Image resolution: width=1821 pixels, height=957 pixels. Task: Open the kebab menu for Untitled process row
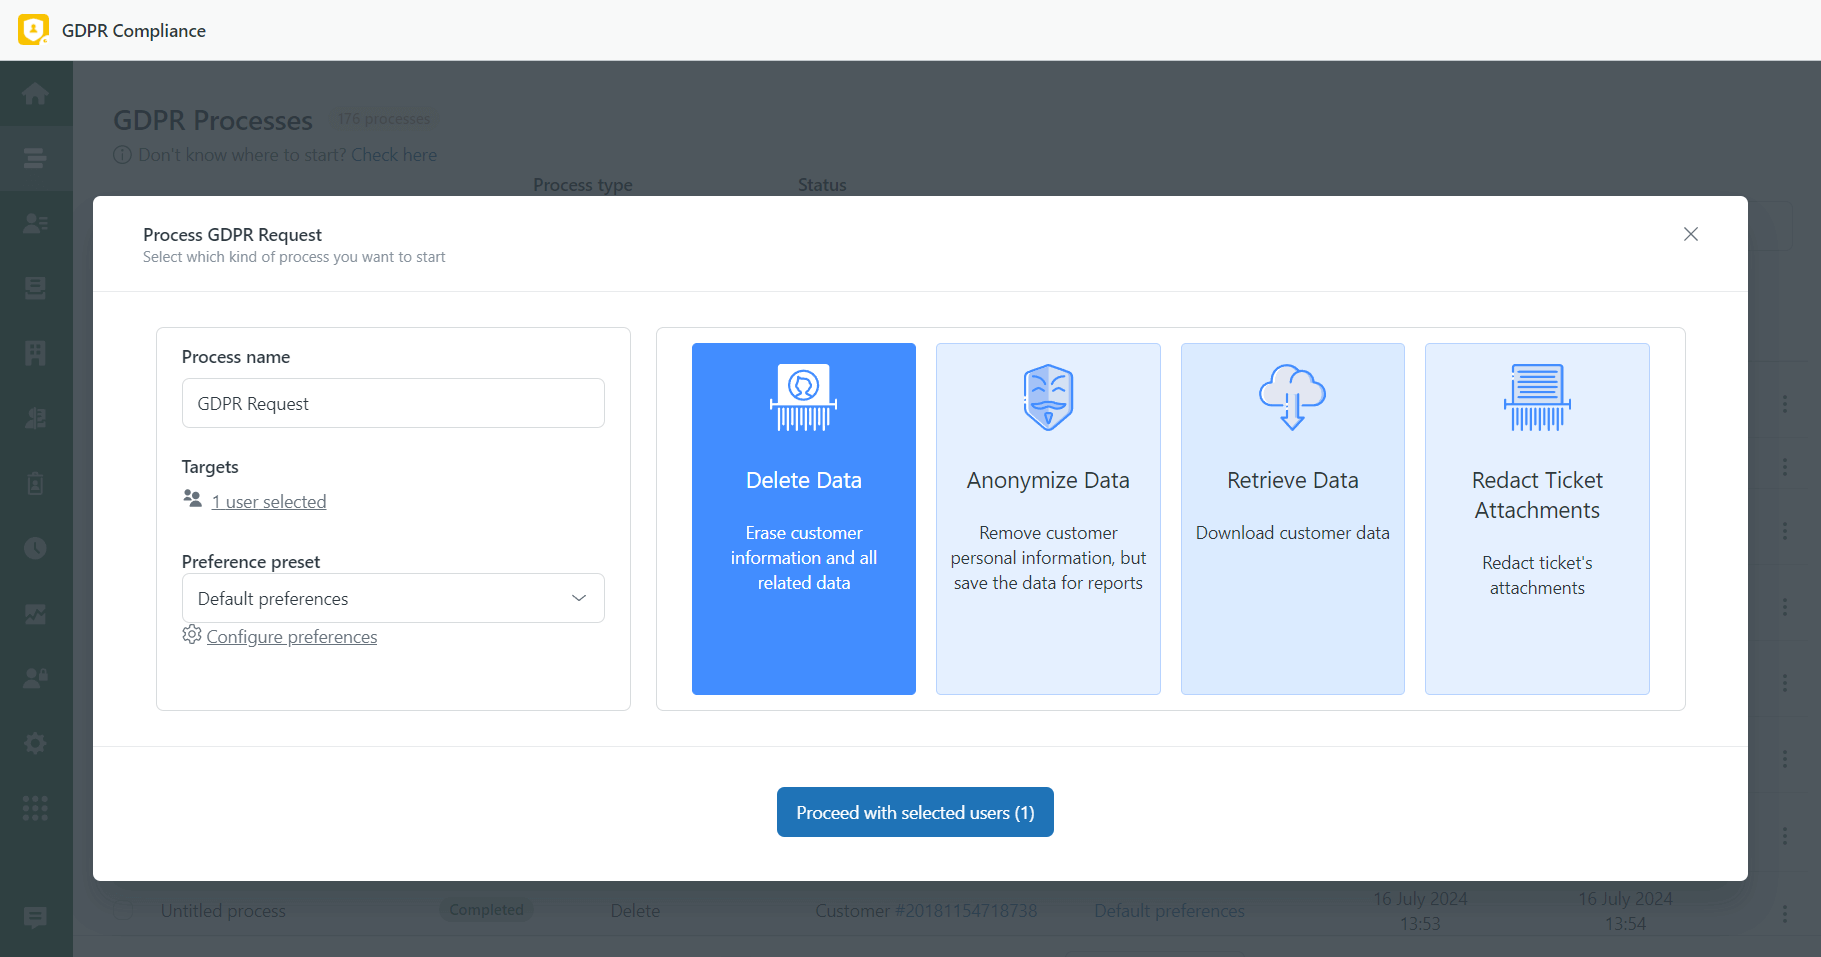click(1785, 913)
